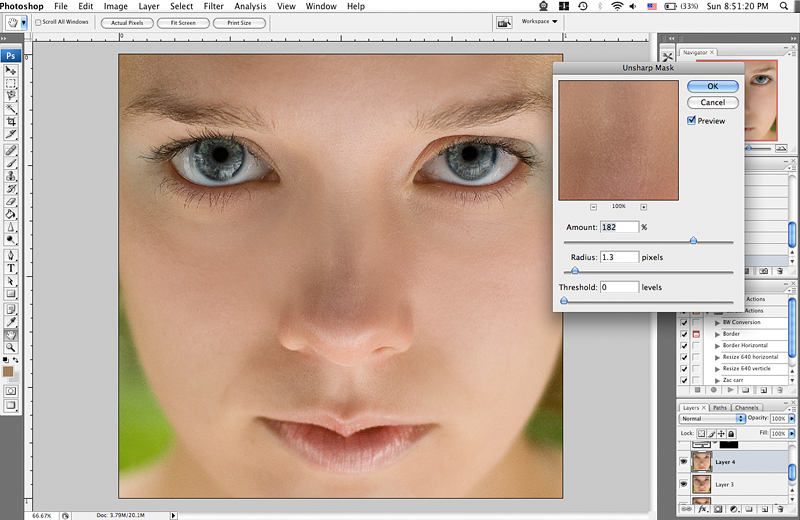Click the Print Size button
This screenshot has width=800, height=520.
point(239,23)
